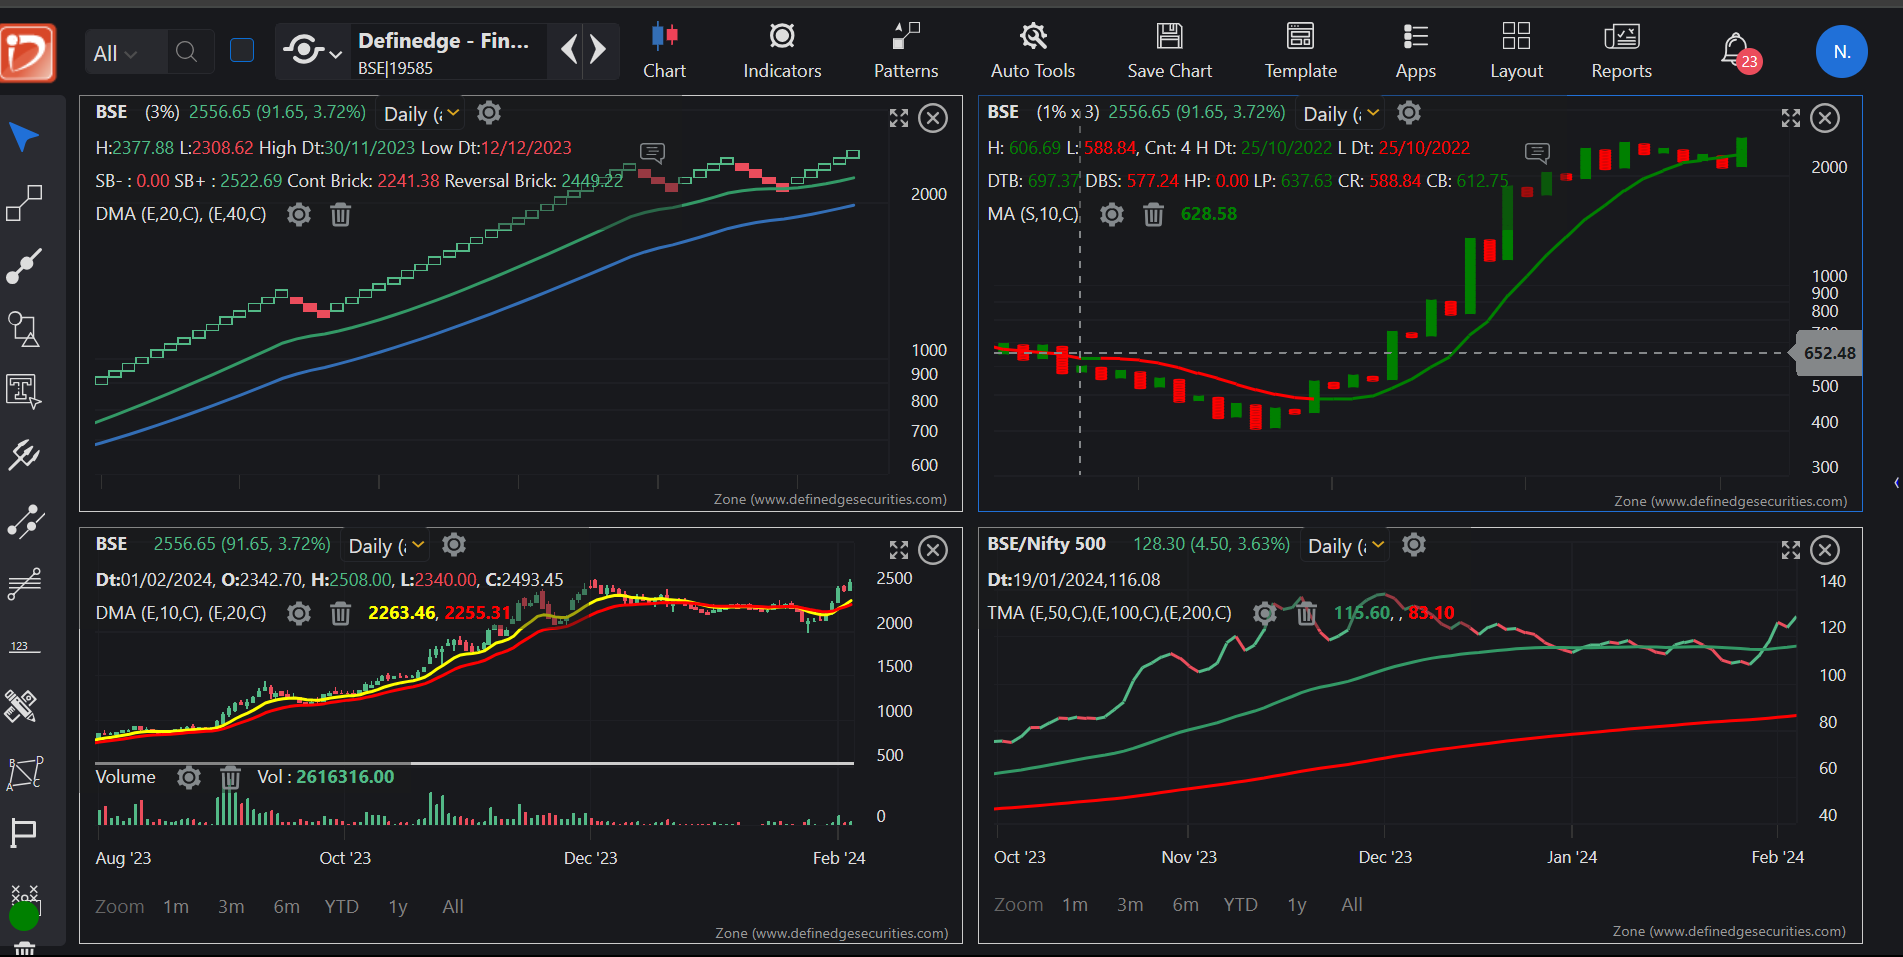Set bottom-left chart zoom to 1m

pos(176,907)
